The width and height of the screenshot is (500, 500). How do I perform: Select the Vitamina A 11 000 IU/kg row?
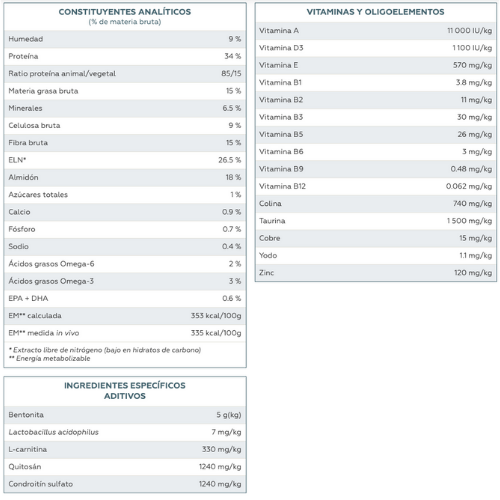(x=376, y=31)
